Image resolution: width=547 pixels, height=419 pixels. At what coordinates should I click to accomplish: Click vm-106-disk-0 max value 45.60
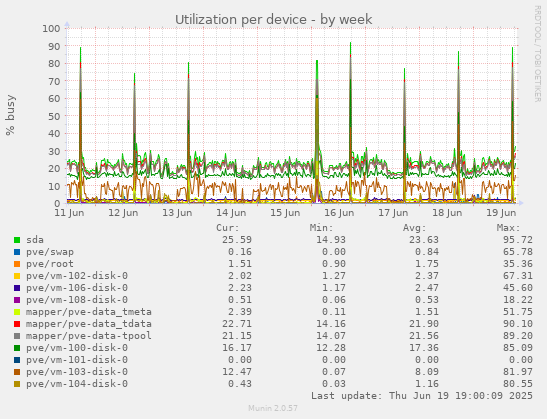[x=518, y=288]
